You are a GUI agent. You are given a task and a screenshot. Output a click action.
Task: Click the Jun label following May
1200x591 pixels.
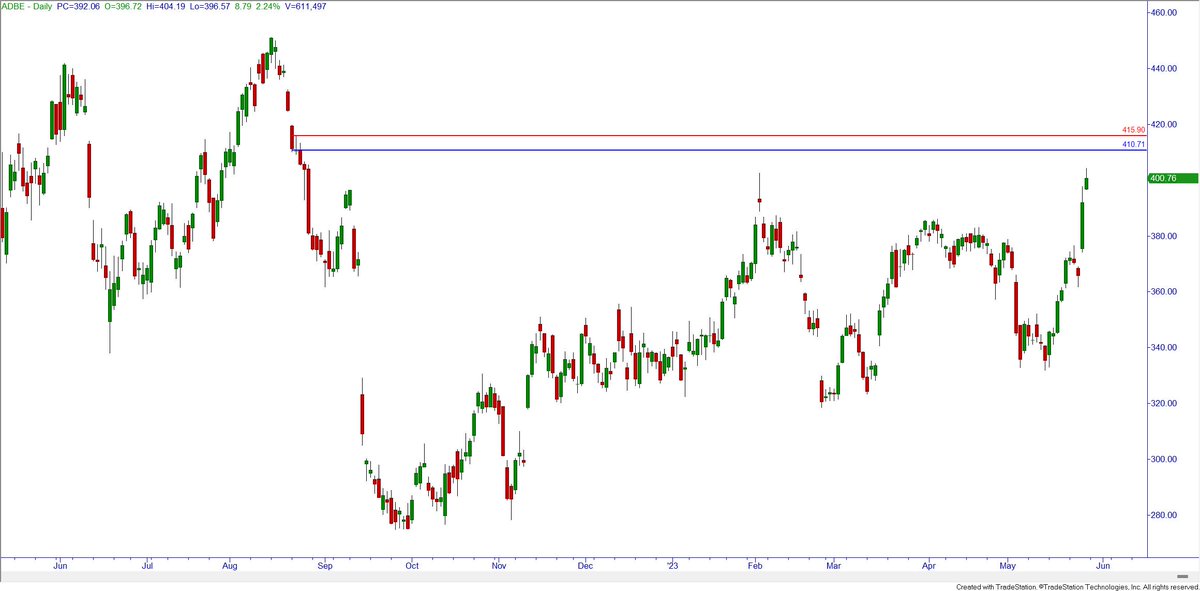pyautogui.click(x=1103, y=564)
